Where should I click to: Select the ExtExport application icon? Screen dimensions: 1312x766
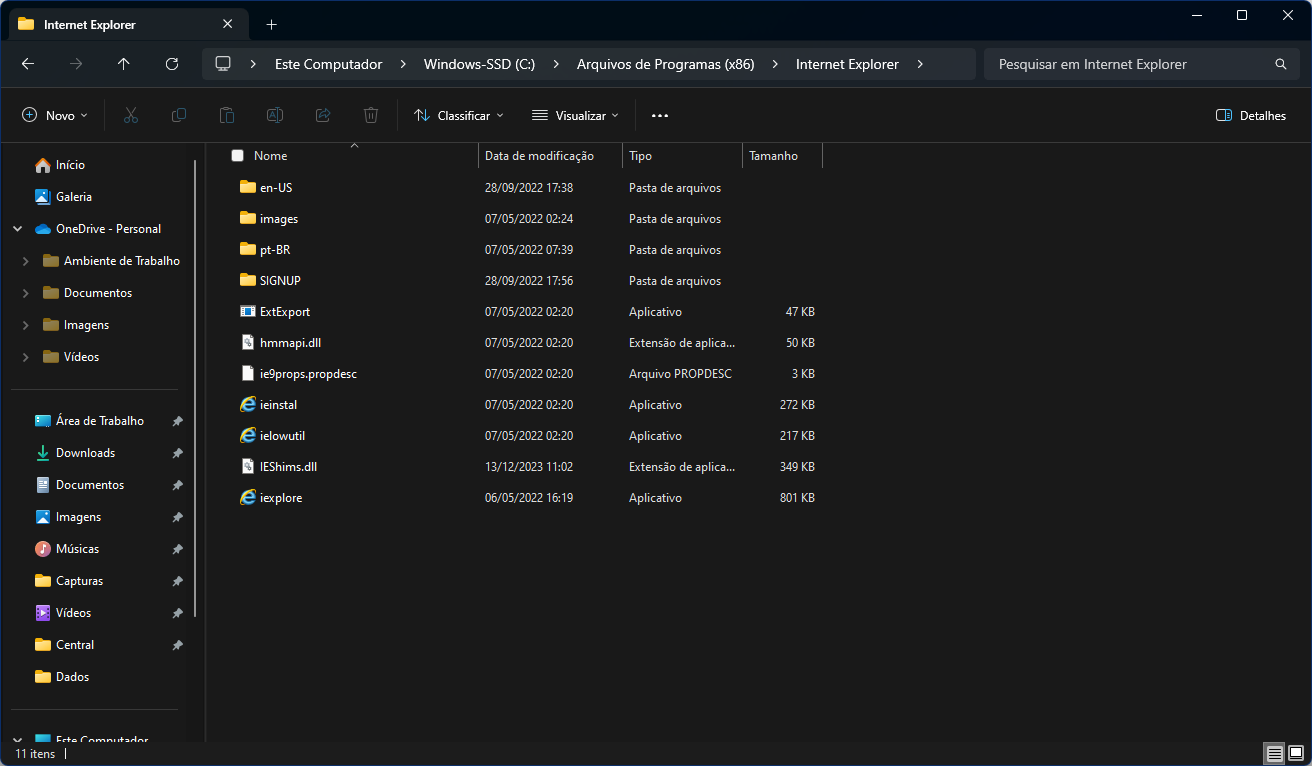pos(248,311)
